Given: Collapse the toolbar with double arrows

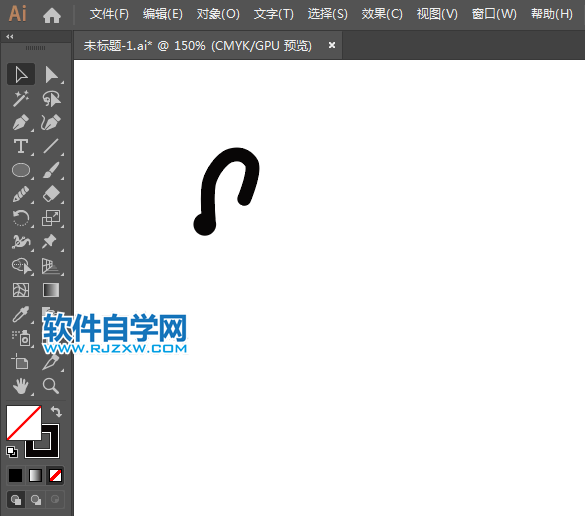Looking at the screenshot, I should point(10,37).
